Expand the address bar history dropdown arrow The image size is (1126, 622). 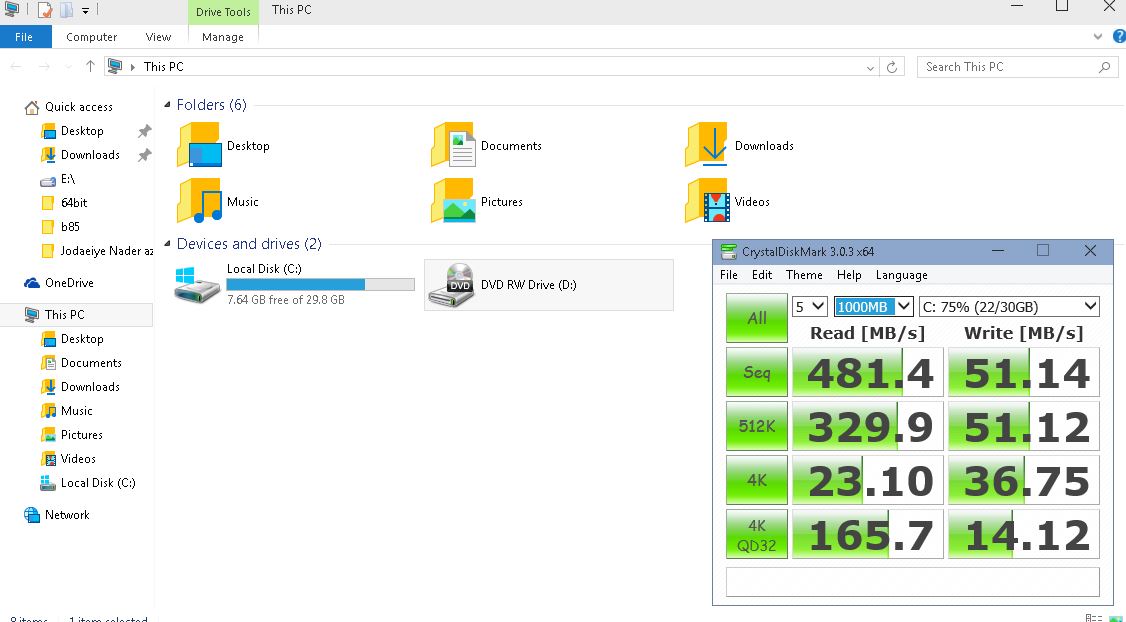point(870,68)
